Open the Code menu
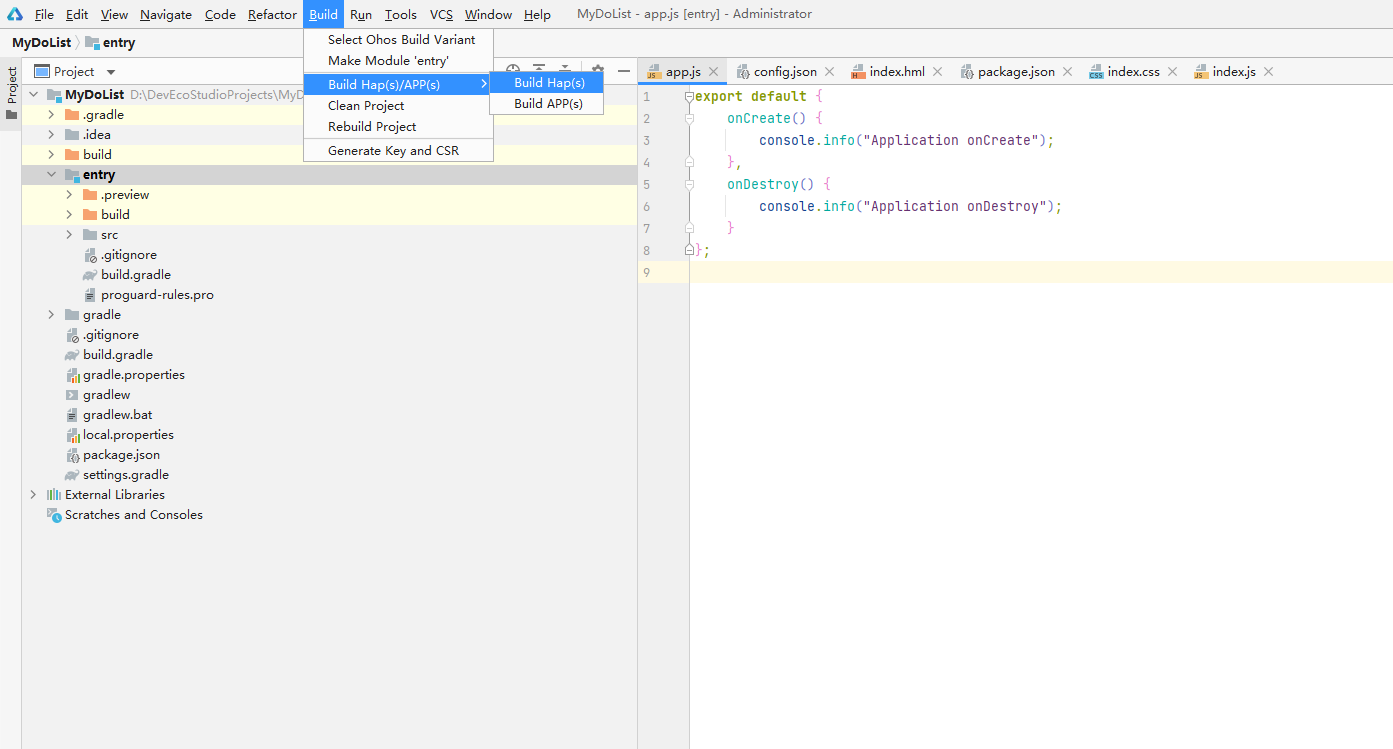The height and width of the screenshot is (749, 1393). point(220,14)
